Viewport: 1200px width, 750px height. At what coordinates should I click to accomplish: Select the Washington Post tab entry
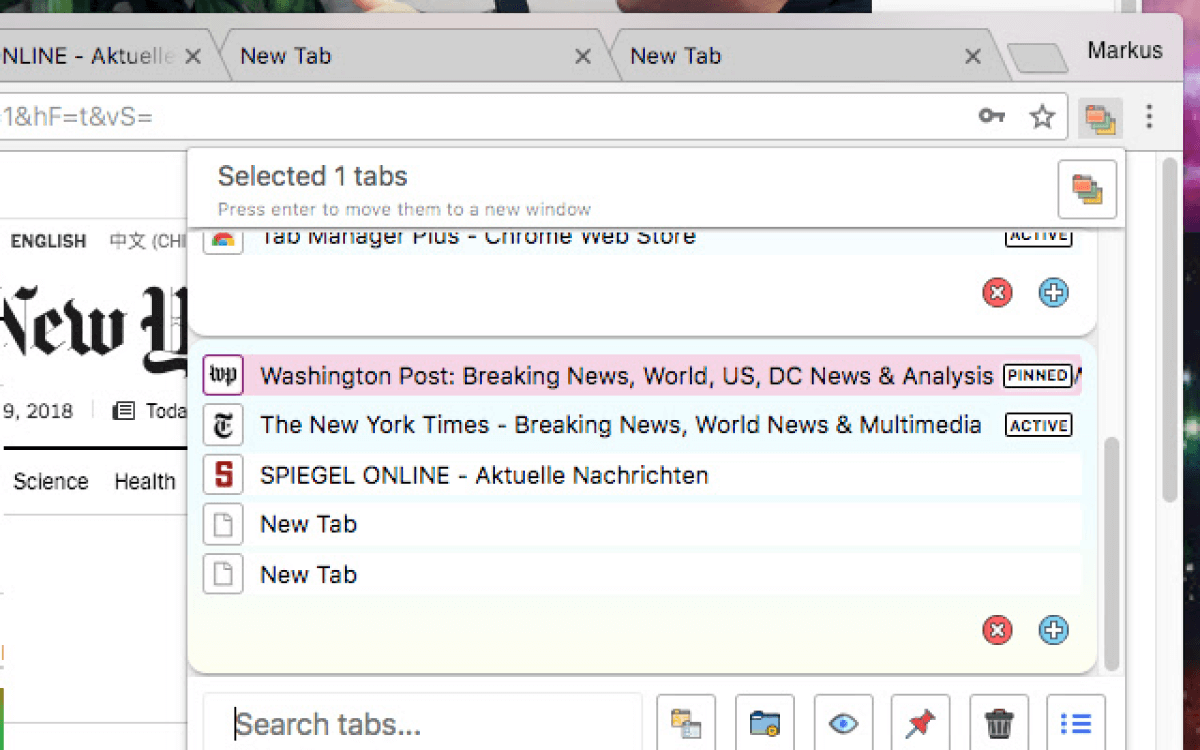point(640,376)
